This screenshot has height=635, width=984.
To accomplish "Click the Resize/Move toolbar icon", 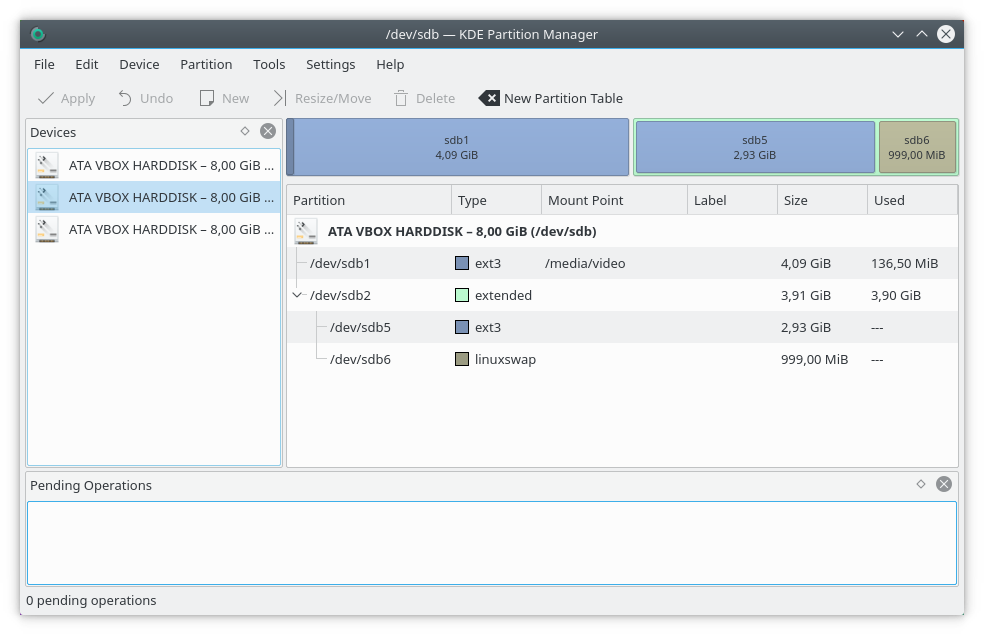I will [x=280, y=98].
